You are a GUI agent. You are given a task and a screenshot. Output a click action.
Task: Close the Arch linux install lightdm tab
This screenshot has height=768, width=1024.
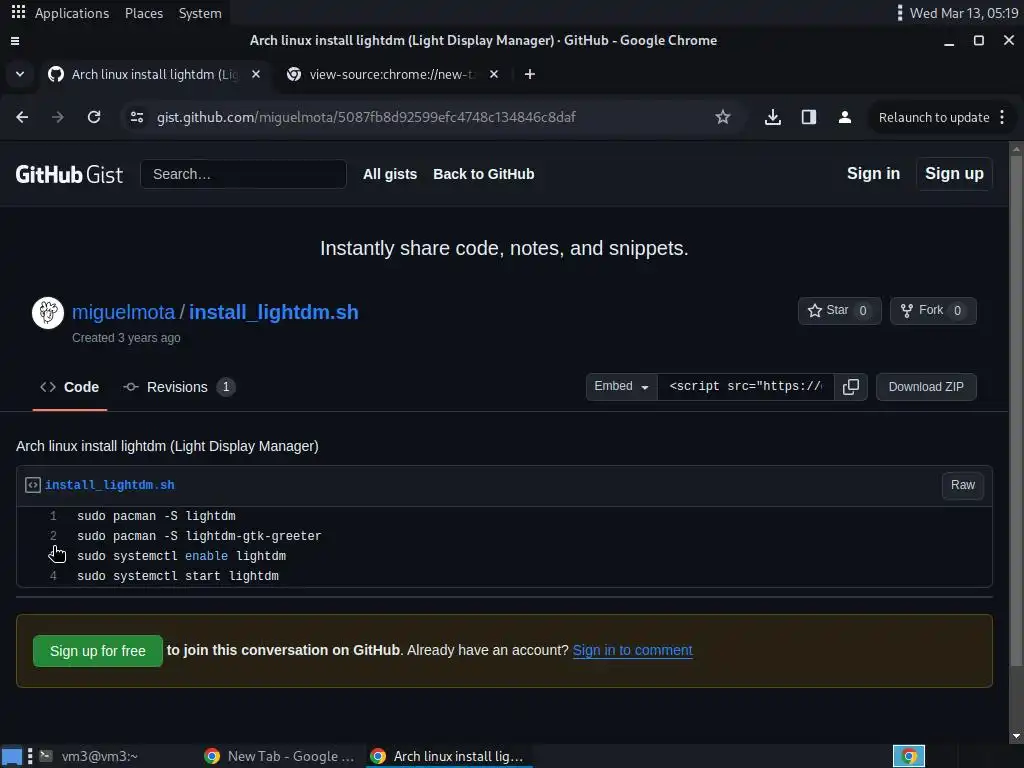(x=256, y=74)
